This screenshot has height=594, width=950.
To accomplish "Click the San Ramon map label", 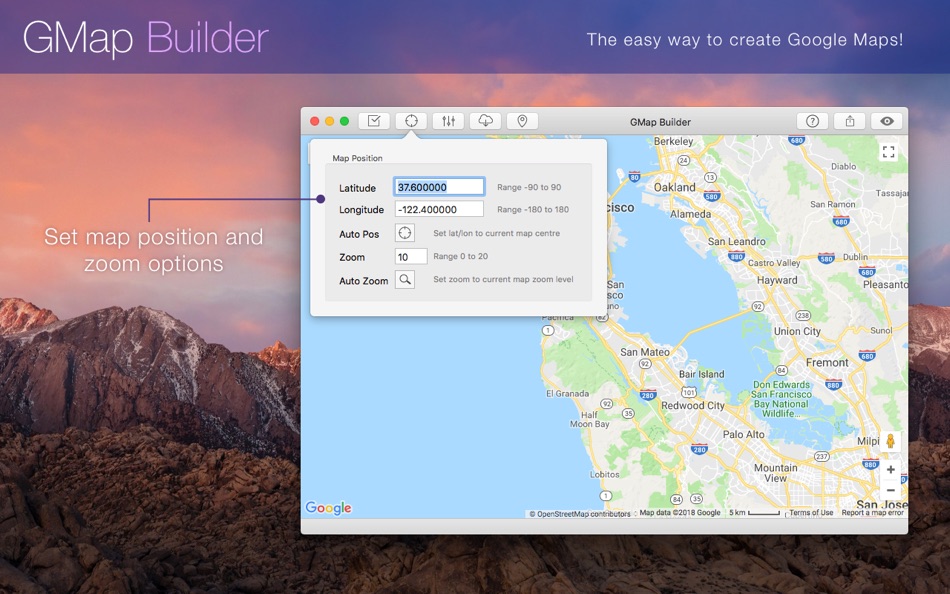I will [832, 204].
